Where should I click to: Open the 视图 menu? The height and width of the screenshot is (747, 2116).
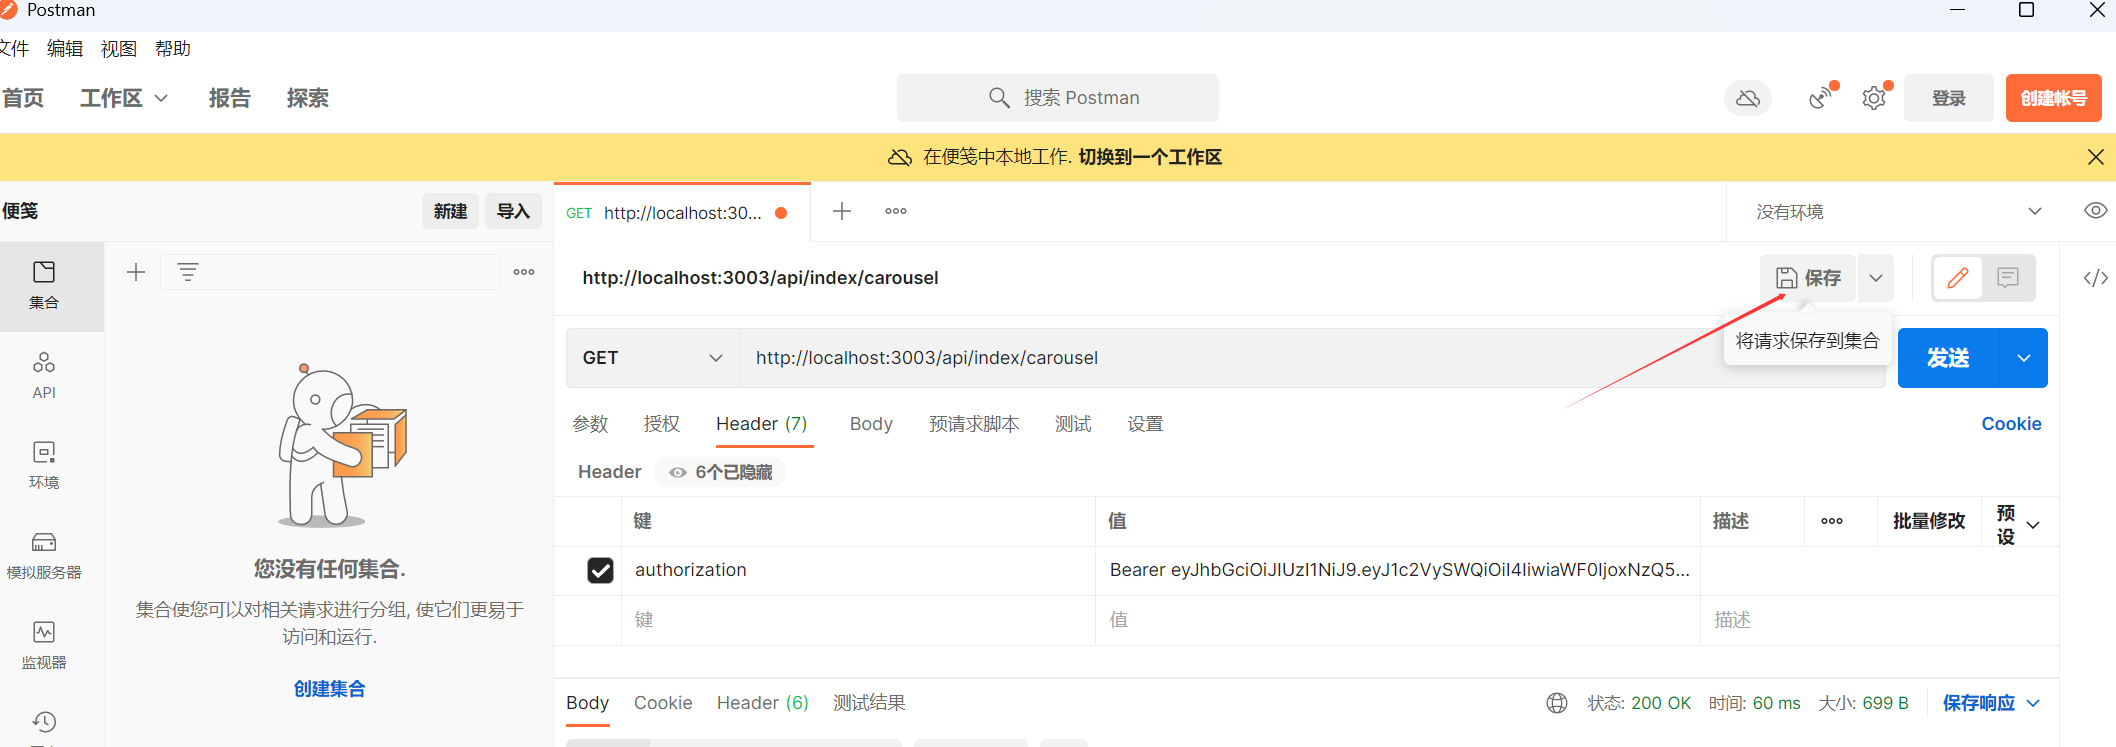click(x=119, y=48)
